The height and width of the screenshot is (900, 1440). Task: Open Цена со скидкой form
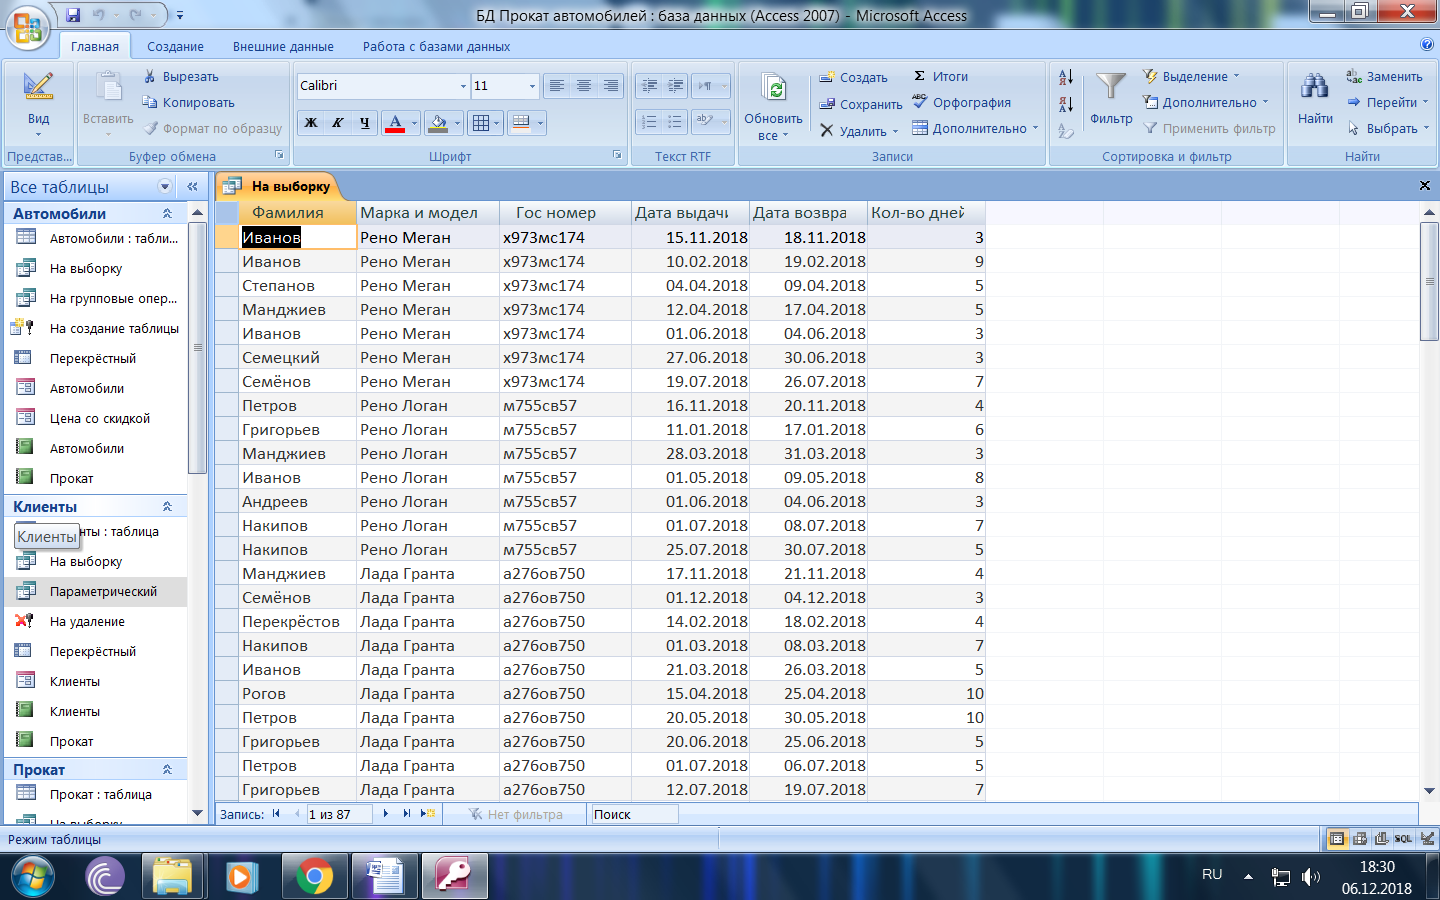pyautogui.click(x=96, y=418)
